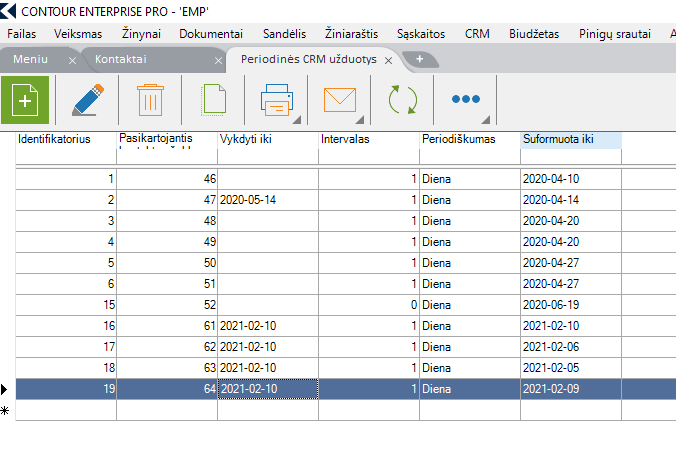Click the envelope email icon

340,101
